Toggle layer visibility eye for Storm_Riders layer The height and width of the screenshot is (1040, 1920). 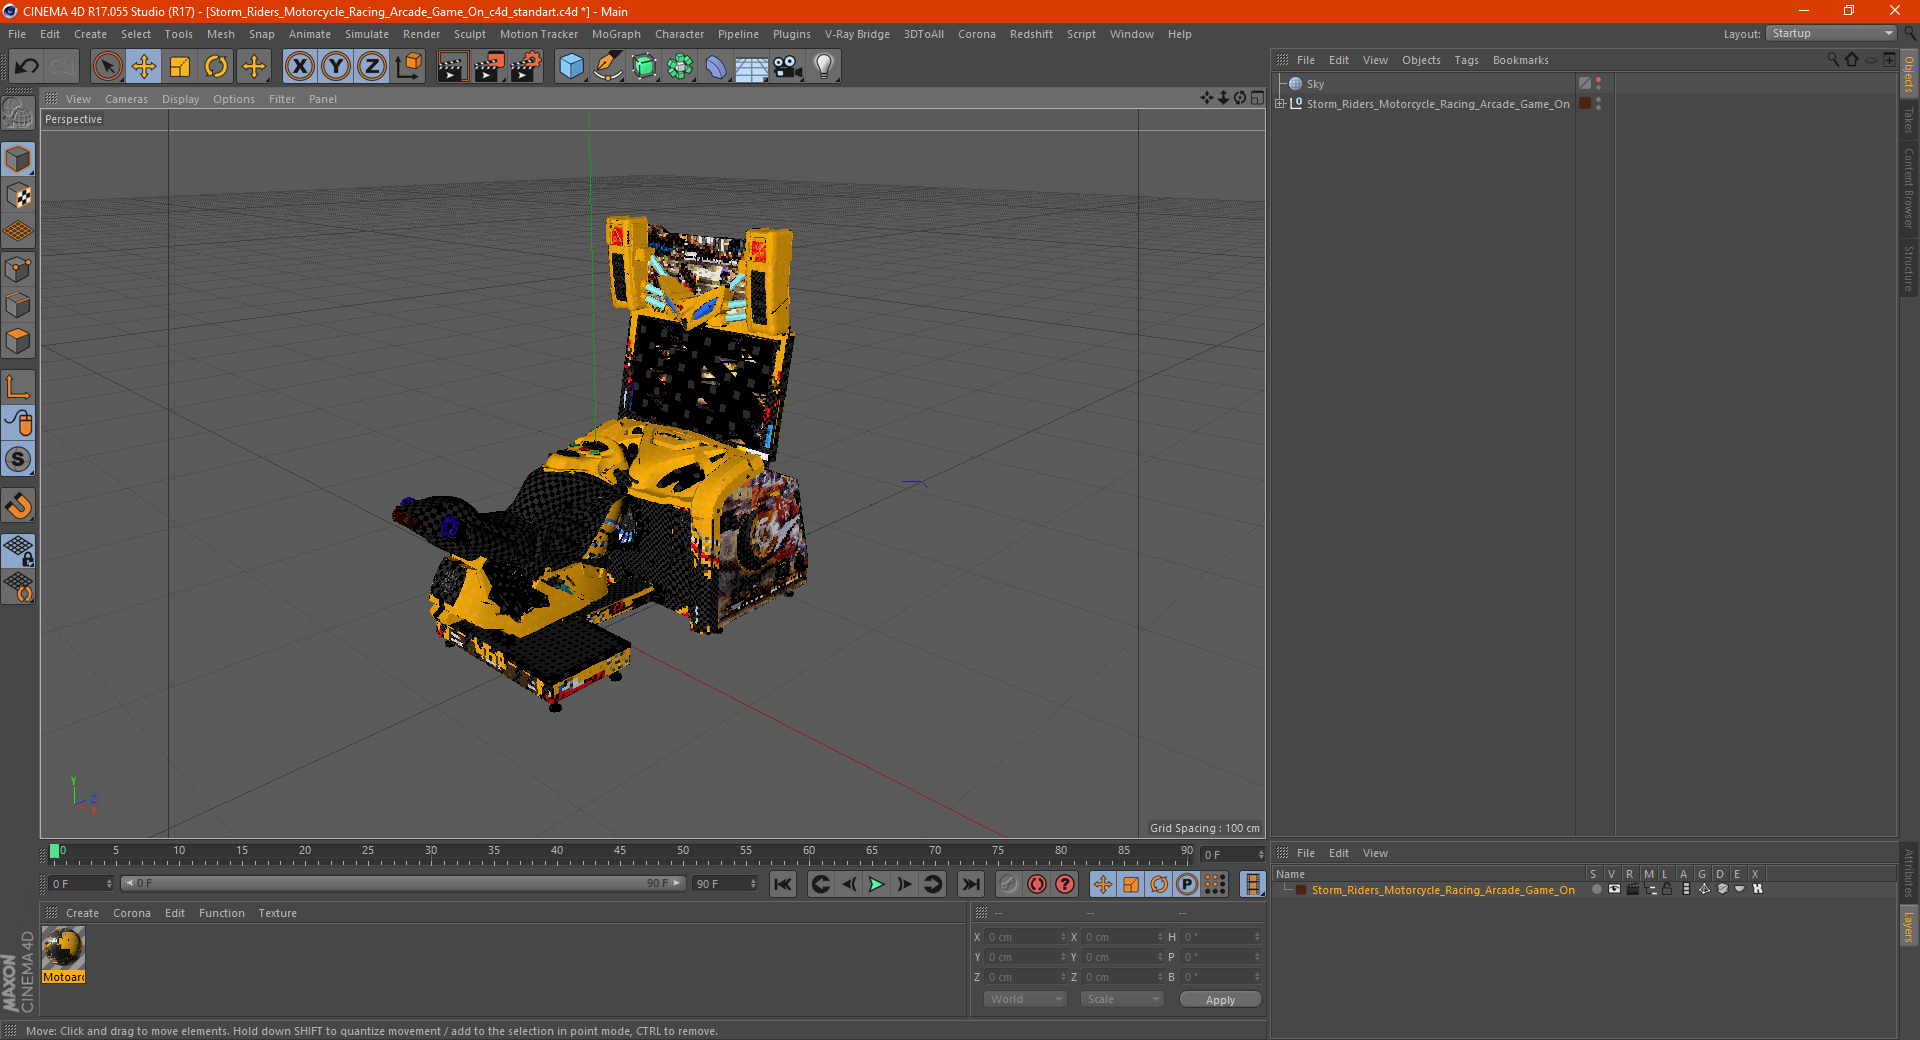coord(1614,889)
